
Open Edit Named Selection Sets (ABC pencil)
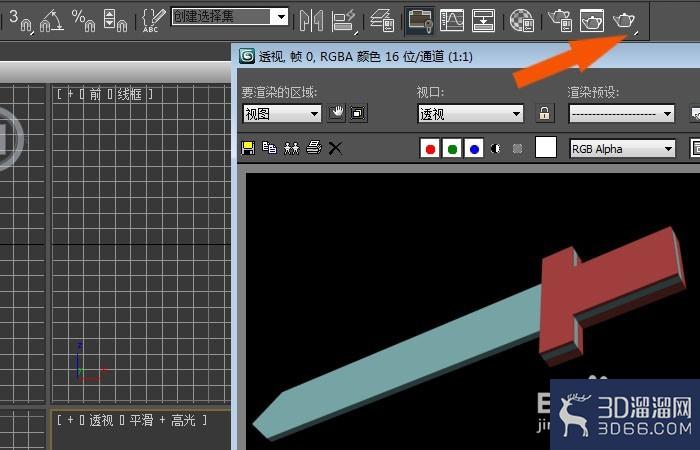pos(153,21)
